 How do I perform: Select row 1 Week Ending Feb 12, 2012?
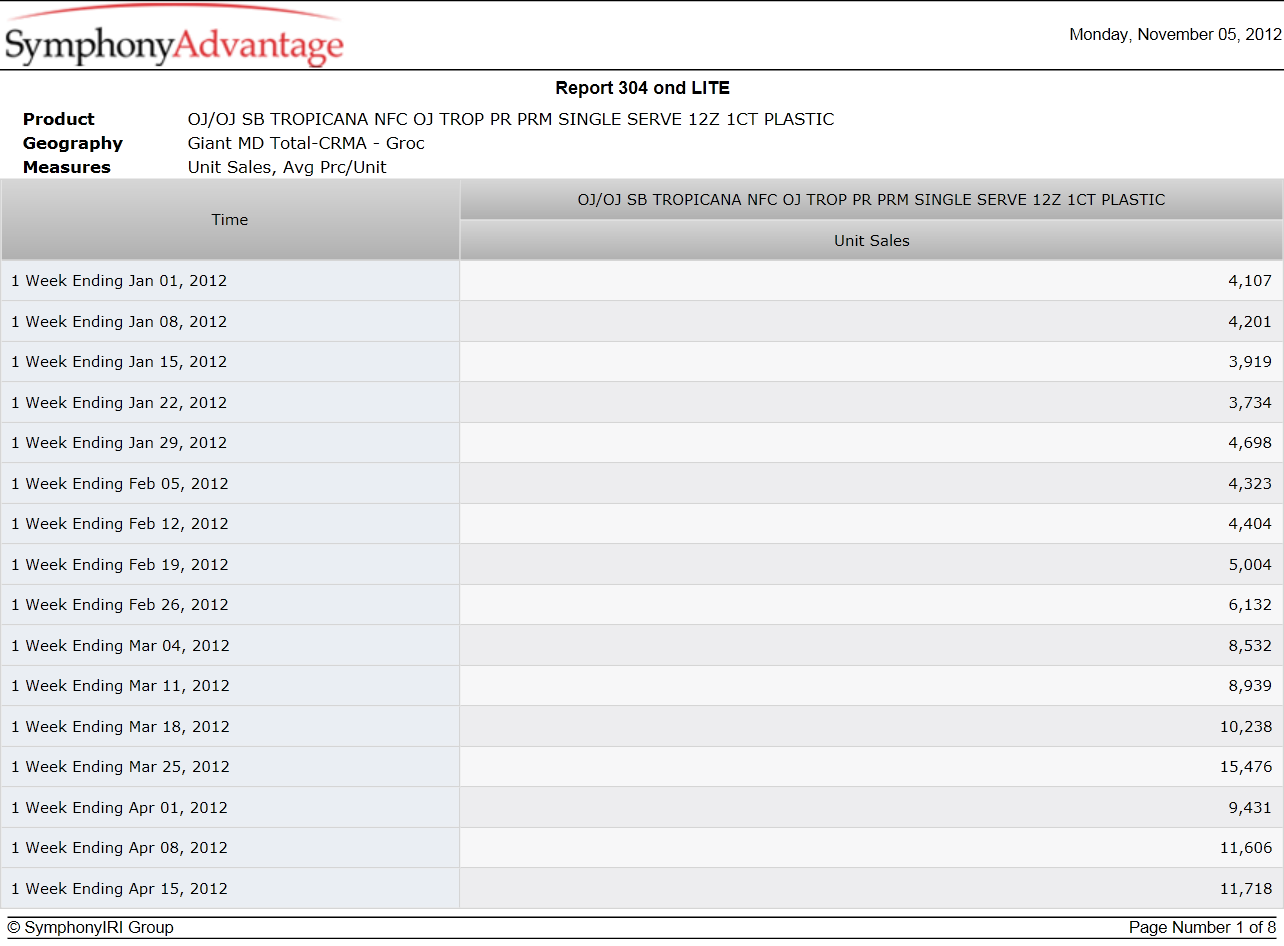pos(642,524)
